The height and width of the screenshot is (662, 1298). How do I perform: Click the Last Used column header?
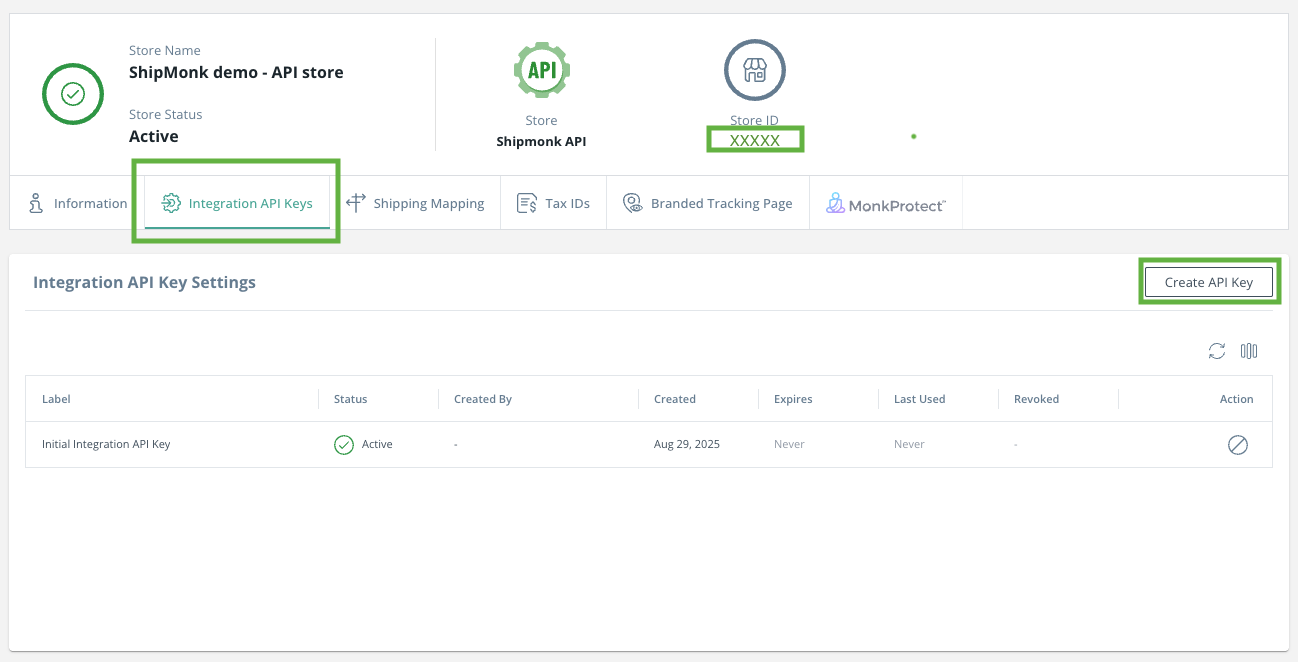point(920,399)
